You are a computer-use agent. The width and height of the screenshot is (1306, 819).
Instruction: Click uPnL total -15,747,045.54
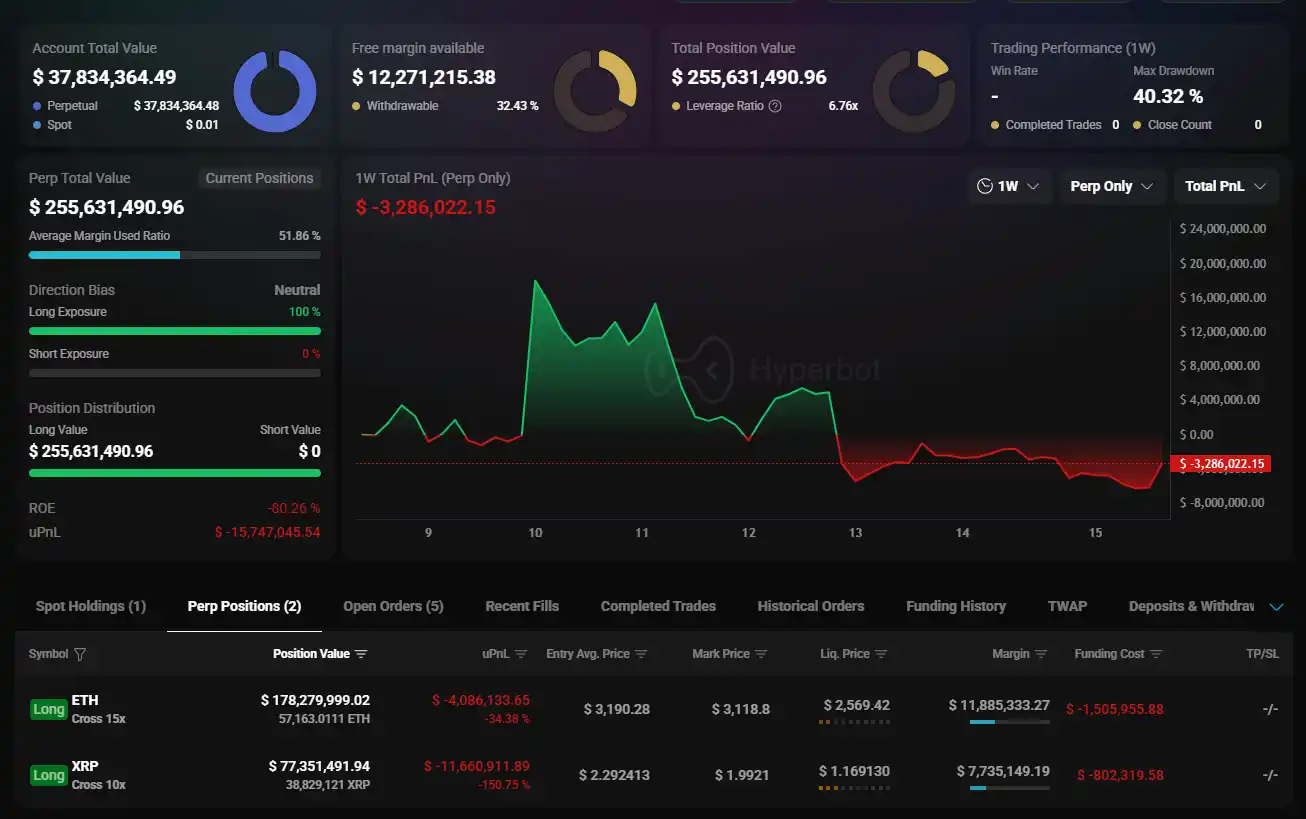coord(268,532)
